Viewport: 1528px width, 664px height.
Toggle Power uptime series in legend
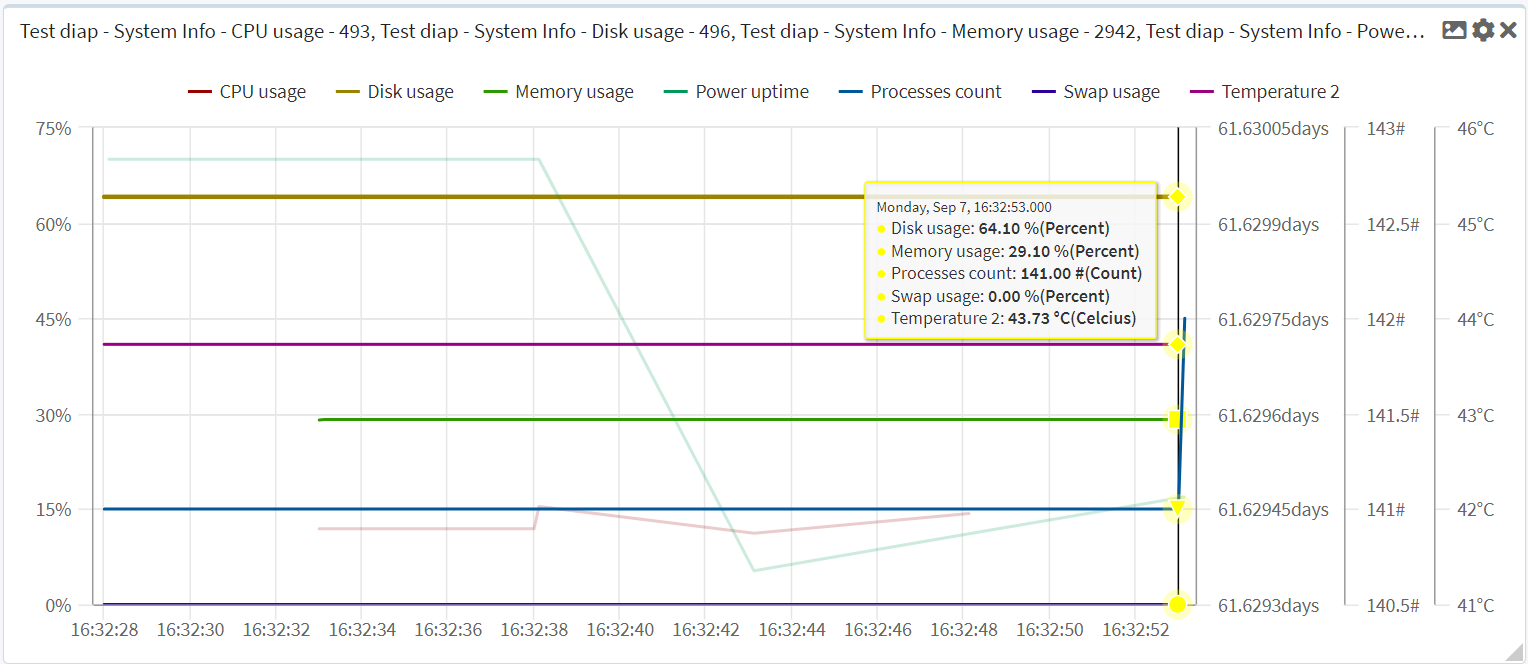[x=737, y=92]
